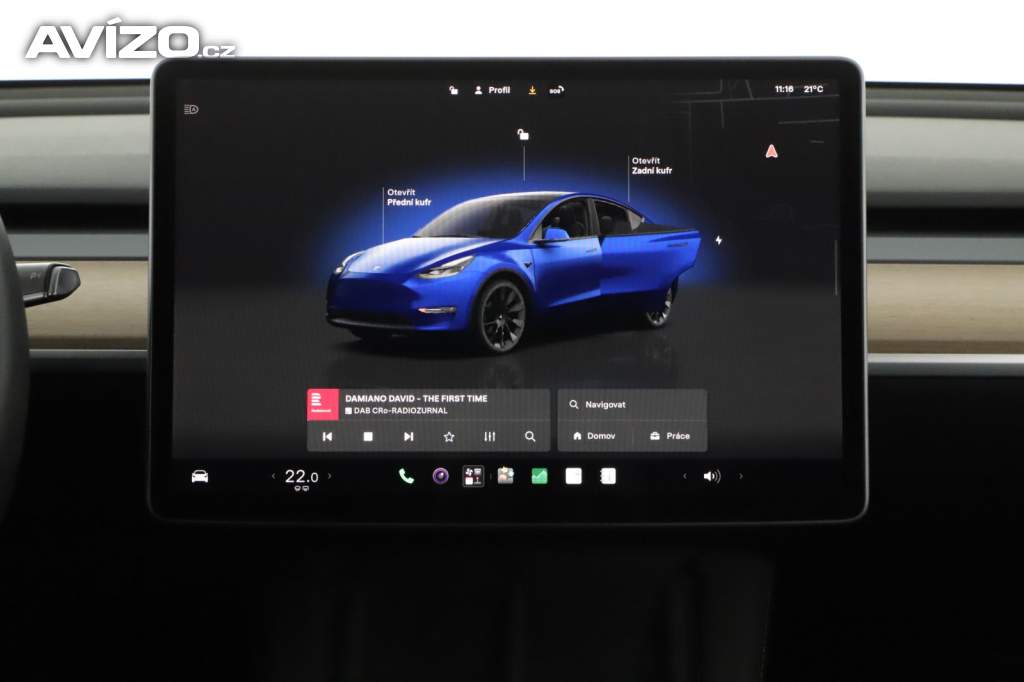1024x682 pixels.
Task: Open the notebook manual app icon
Action: (608, 476)
